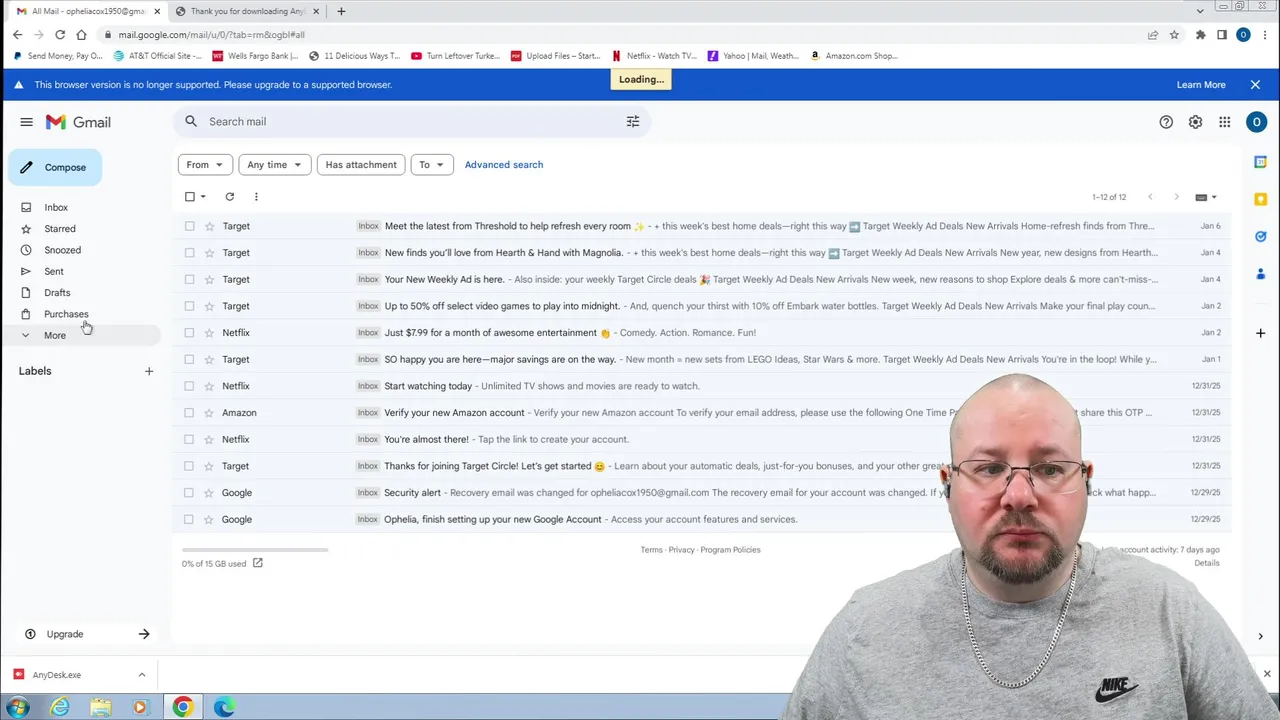Open Gmail support help icon
The height and width of the screenshot is (720, 1280).
tap(1166, 122)
